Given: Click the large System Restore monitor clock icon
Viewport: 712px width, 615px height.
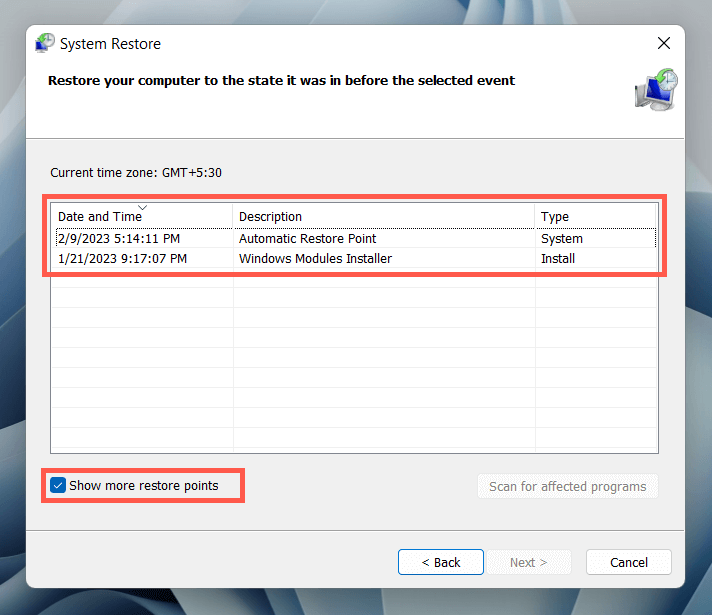Looking at the screenshot, I should [656, 89].
